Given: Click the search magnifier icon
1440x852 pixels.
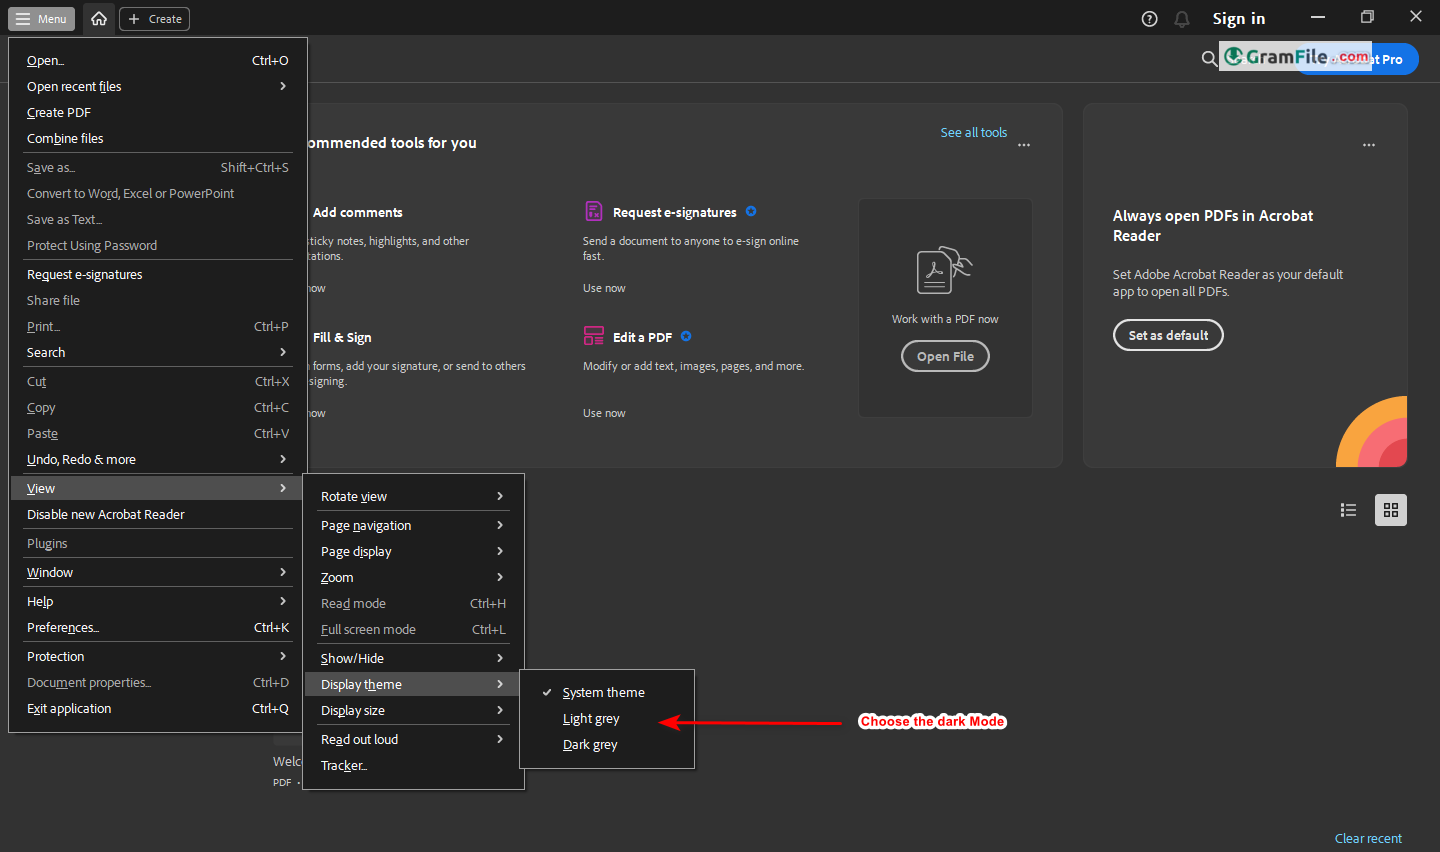Looking at the screenshot, I should click(x=1209, y=59).
